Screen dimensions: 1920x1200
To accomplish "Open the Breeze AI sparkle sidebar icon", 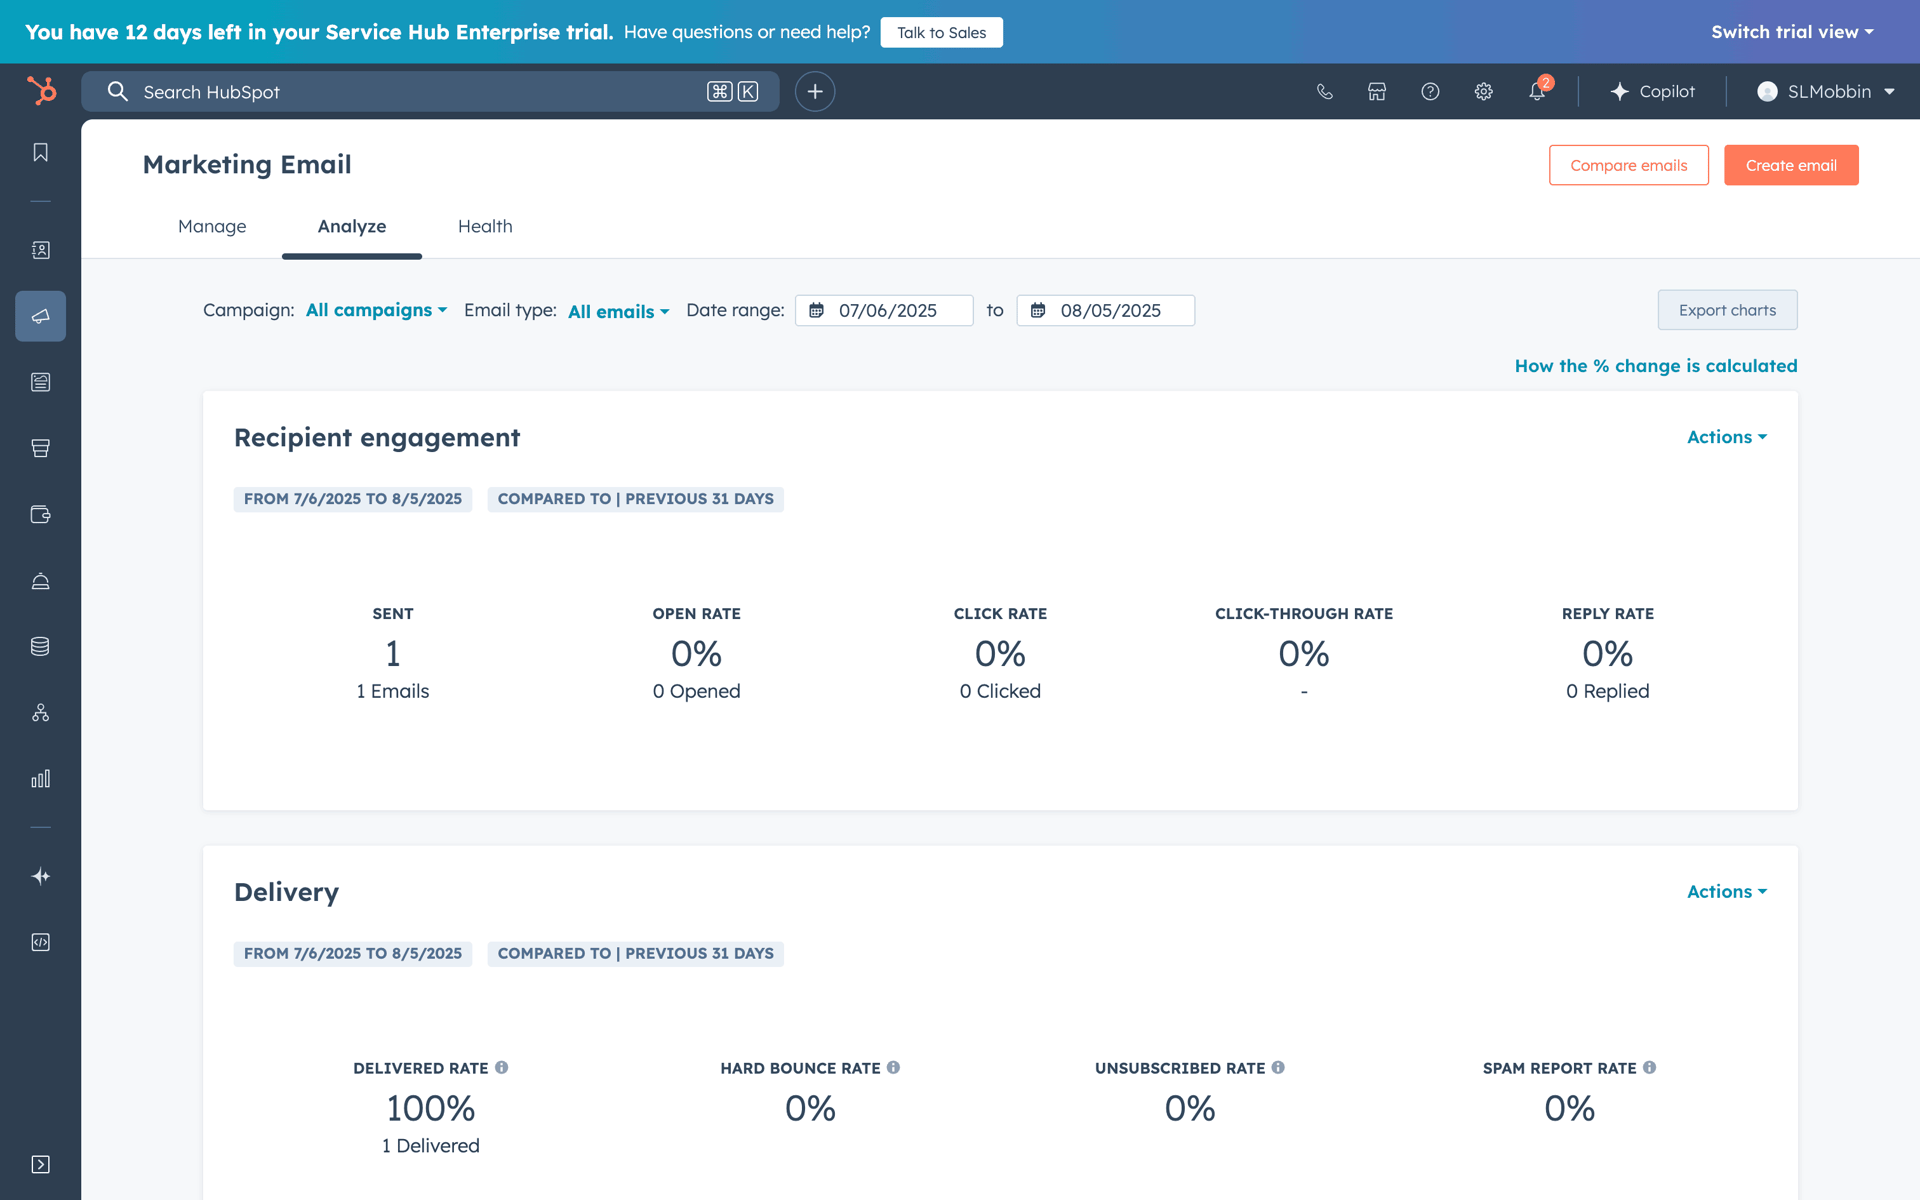I will coord(40,876).
